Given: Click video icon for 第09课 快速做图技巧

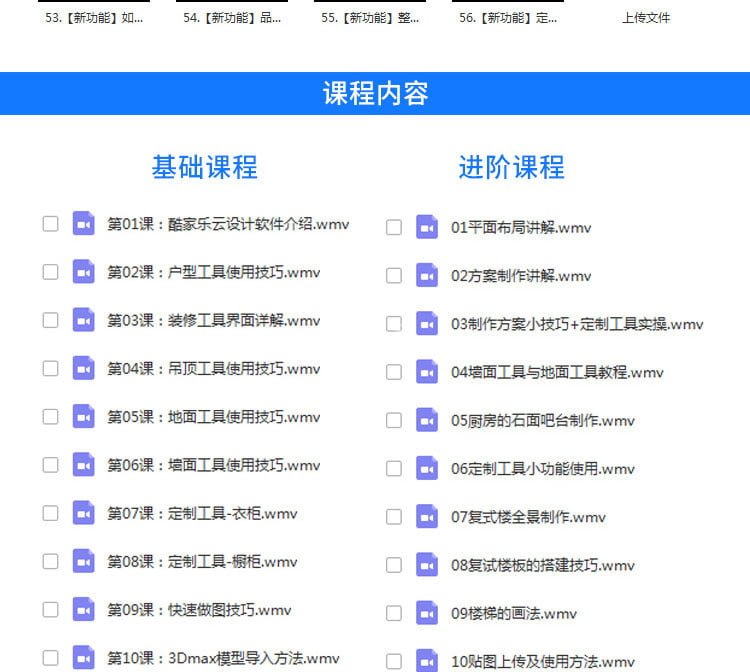Looking at the screenshot, I should [83, 609].
